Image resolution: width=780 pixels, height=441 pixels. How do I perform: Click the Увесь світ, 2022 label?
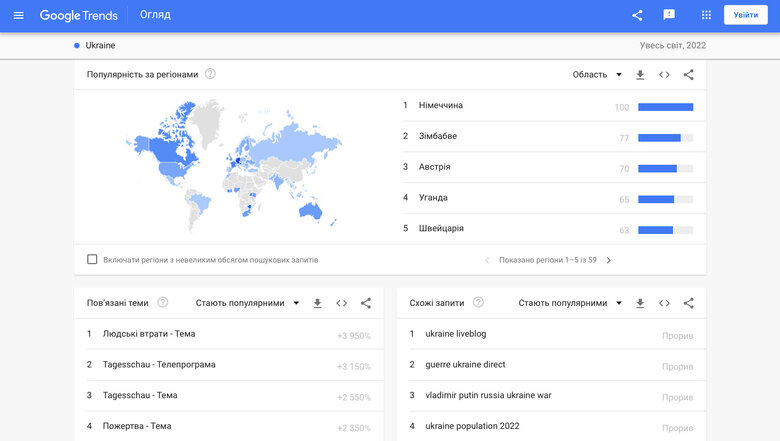click(x=673, y=45)
